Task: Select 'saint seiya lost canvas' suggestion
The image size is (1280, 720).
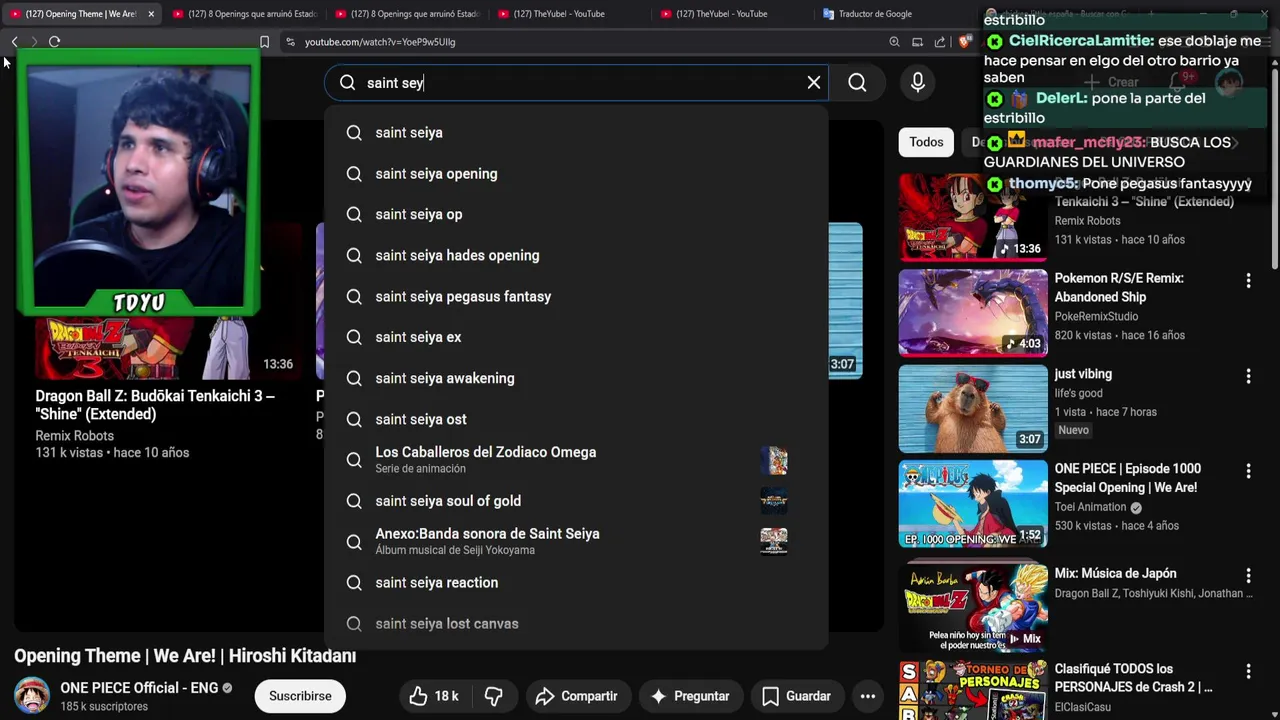Action: coord(576,624)
